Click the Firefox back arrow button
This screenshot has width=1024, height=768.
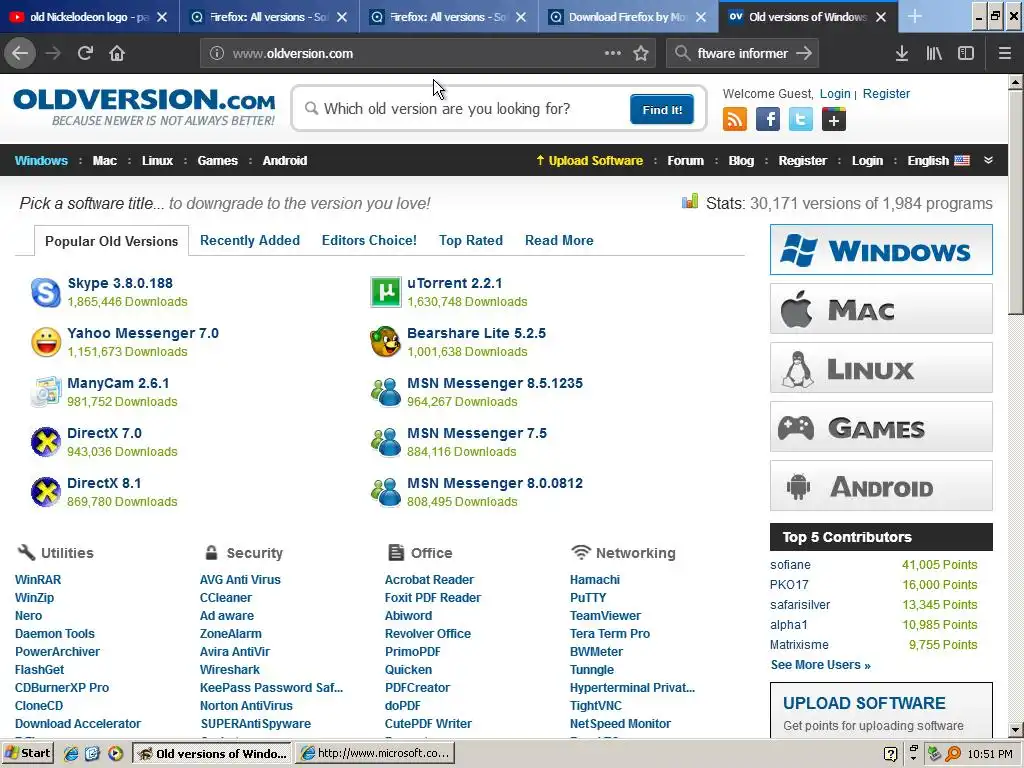[20, 53]
